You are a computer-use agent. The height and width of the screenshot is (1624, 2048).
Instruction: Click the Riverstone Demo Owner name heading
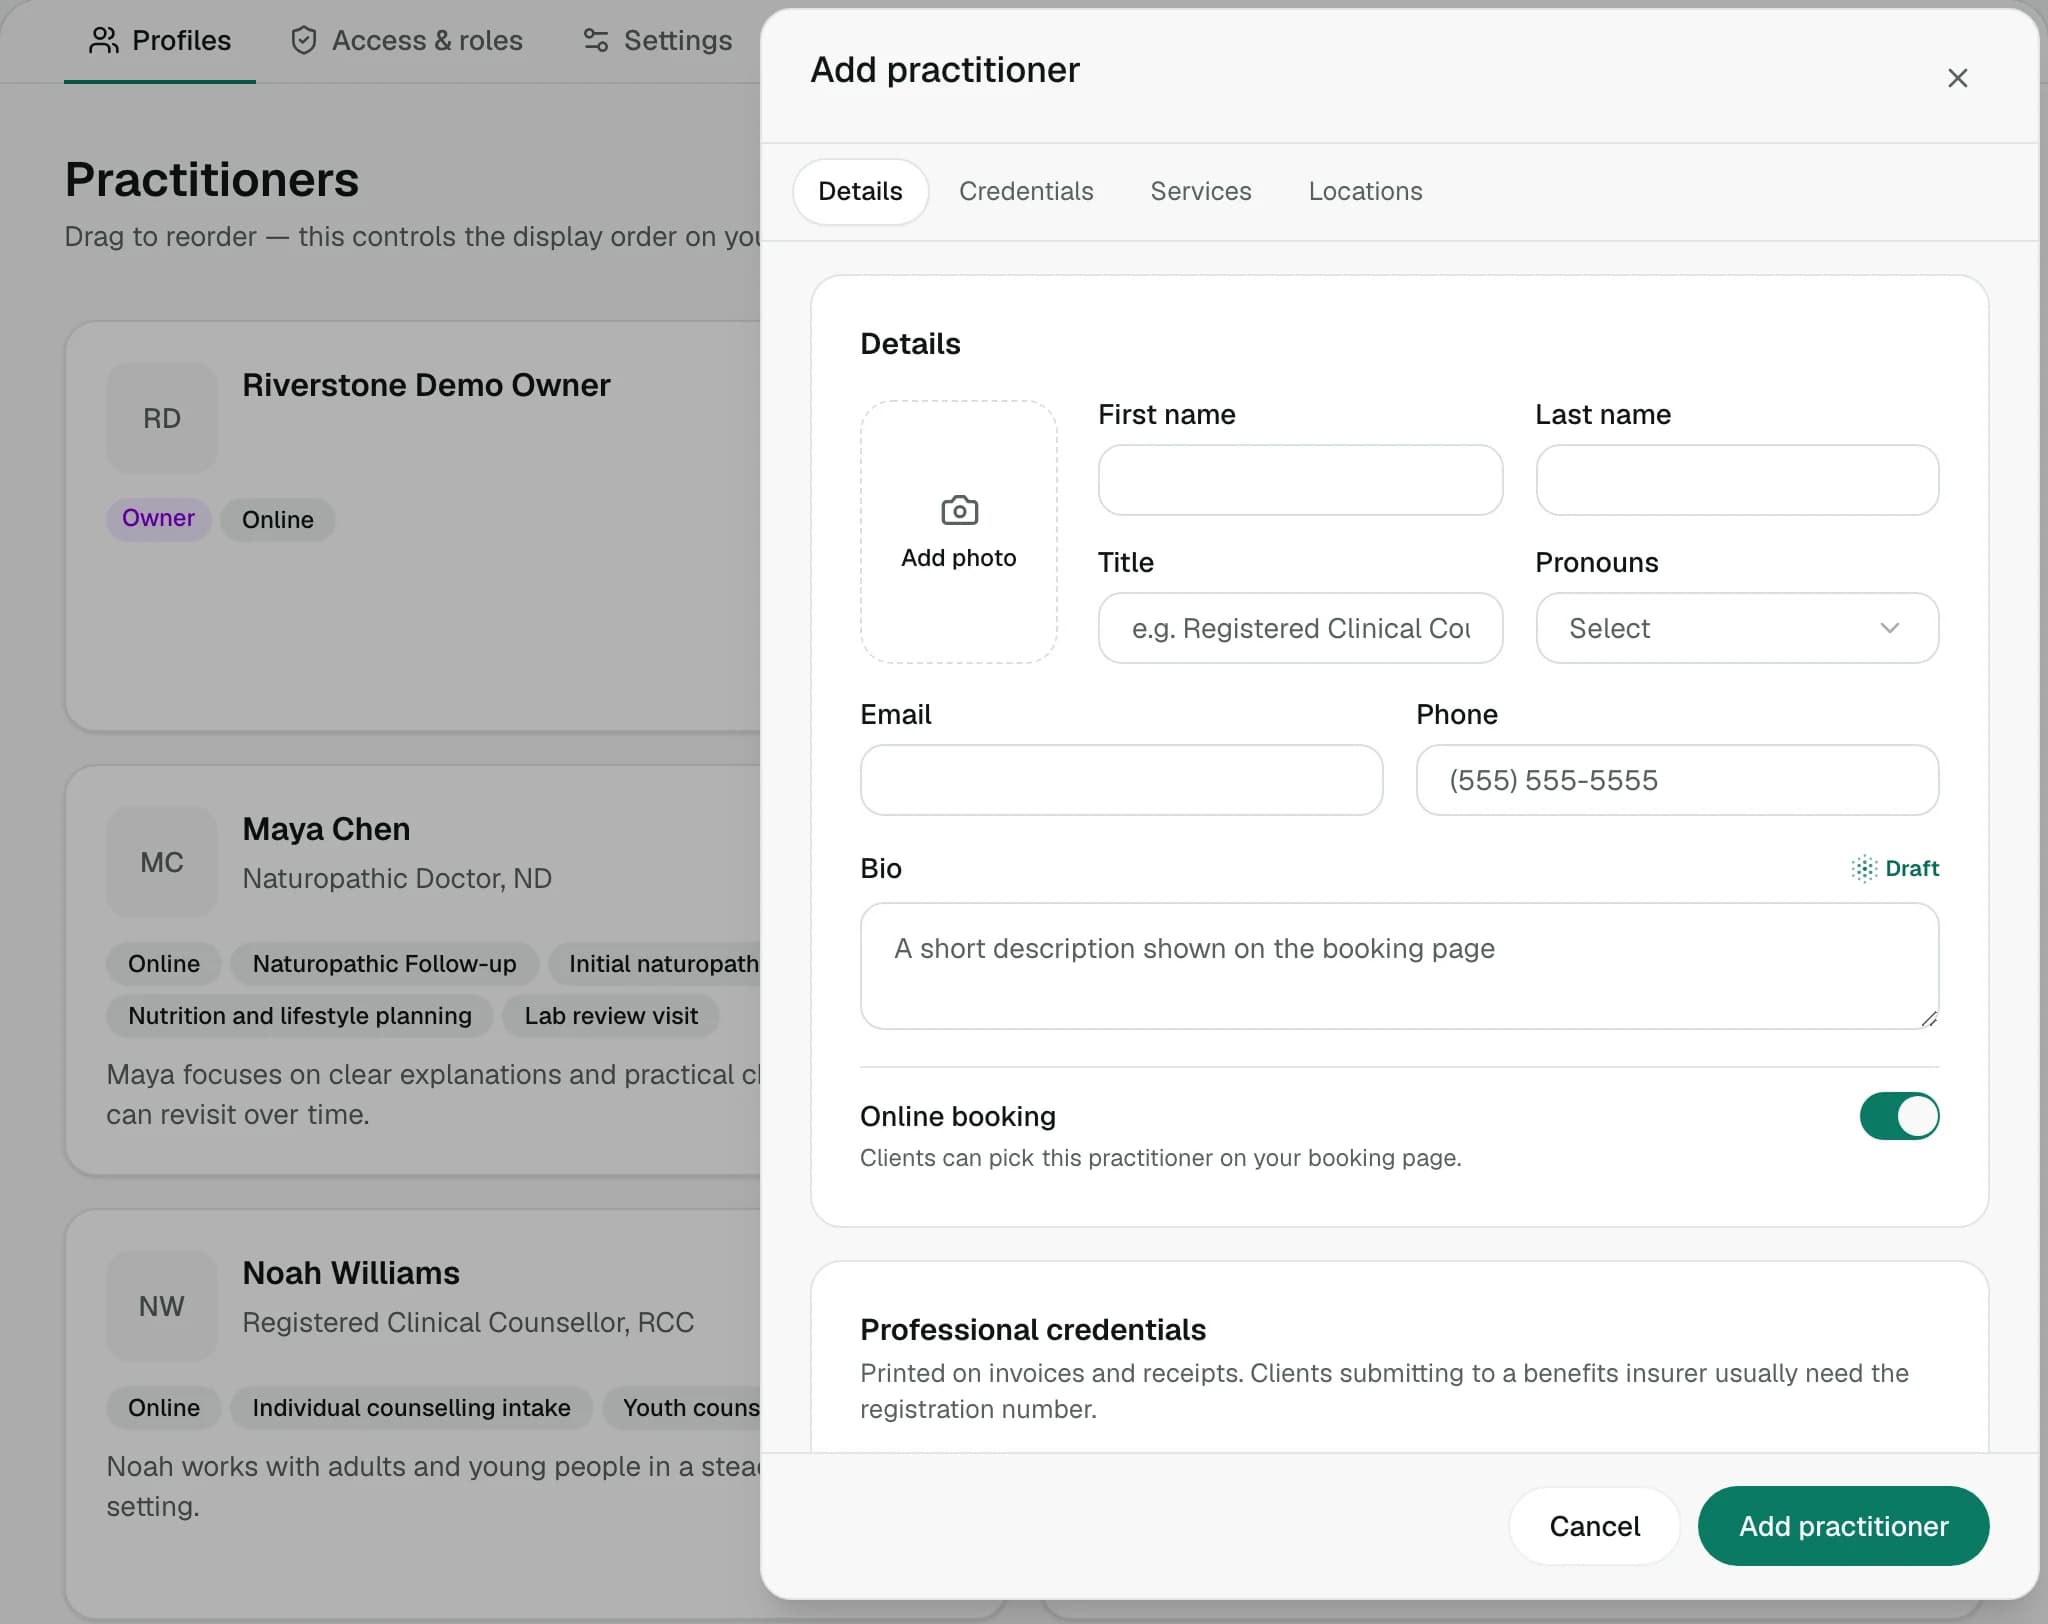point(426,385)
